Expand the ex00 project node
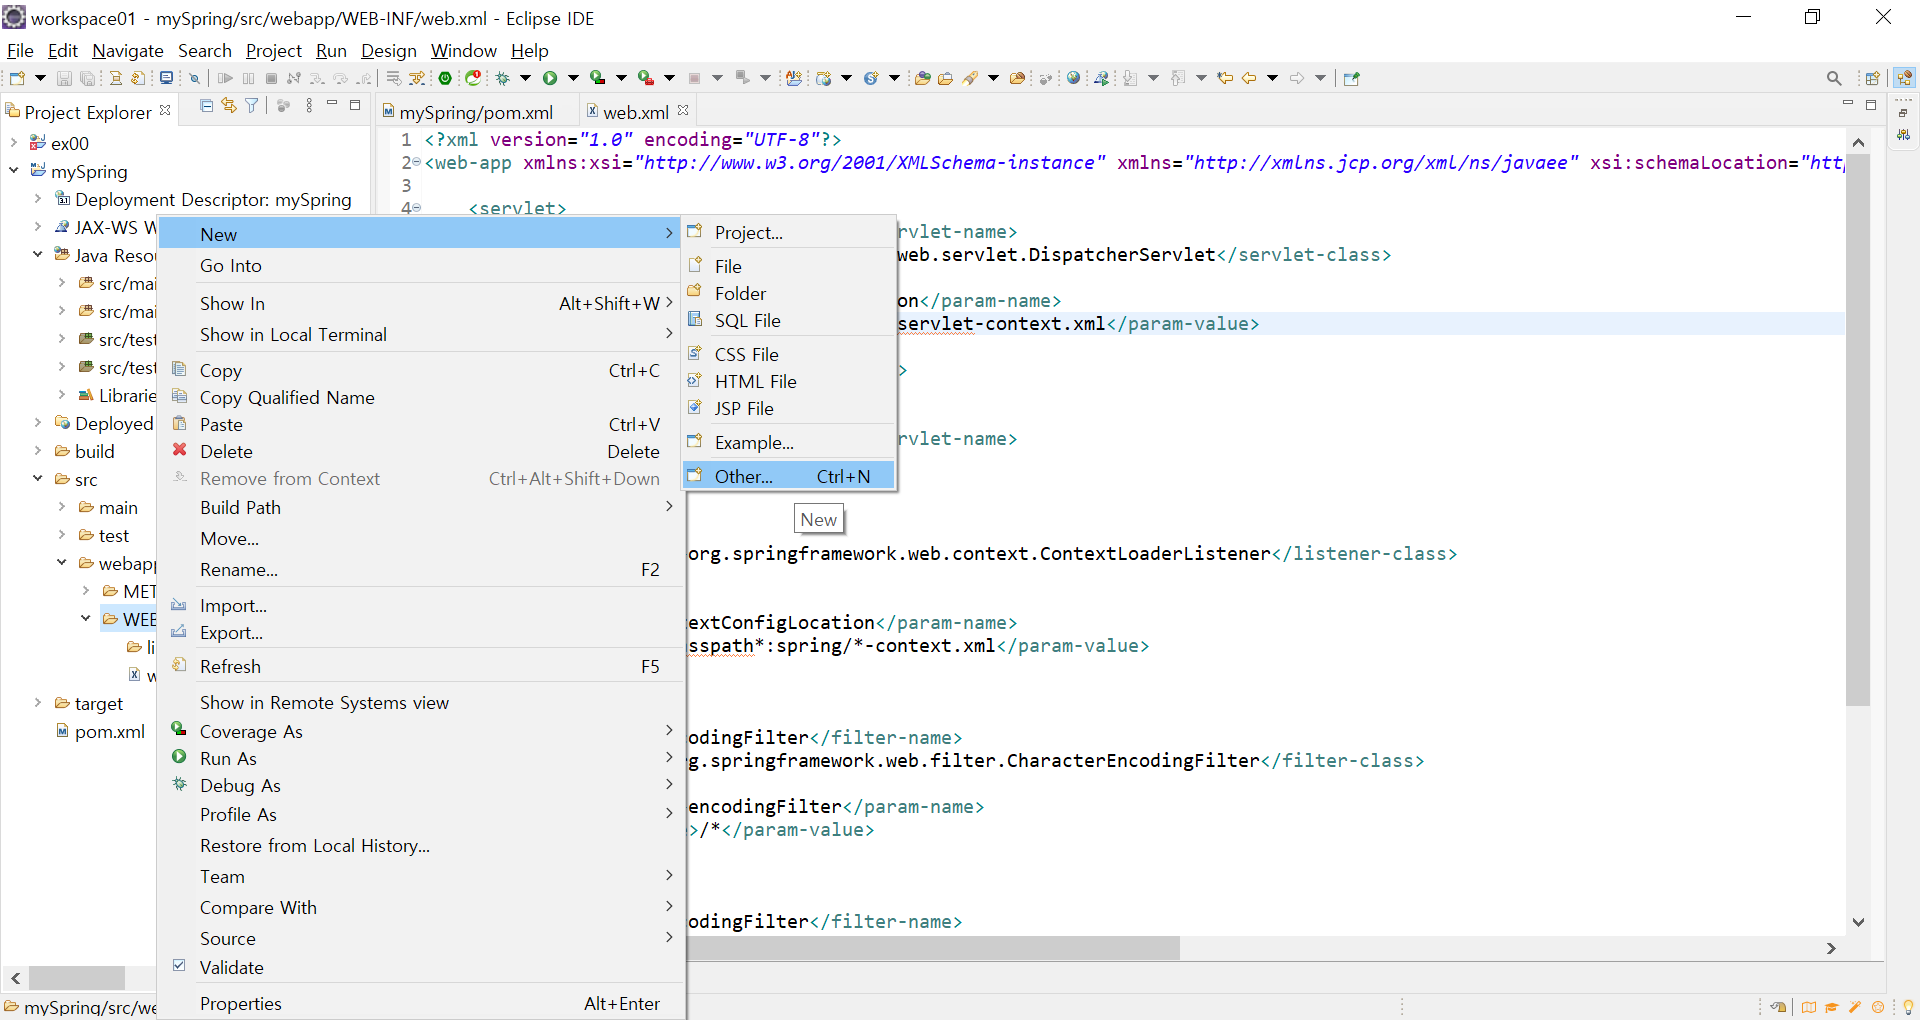 point(14,143)
